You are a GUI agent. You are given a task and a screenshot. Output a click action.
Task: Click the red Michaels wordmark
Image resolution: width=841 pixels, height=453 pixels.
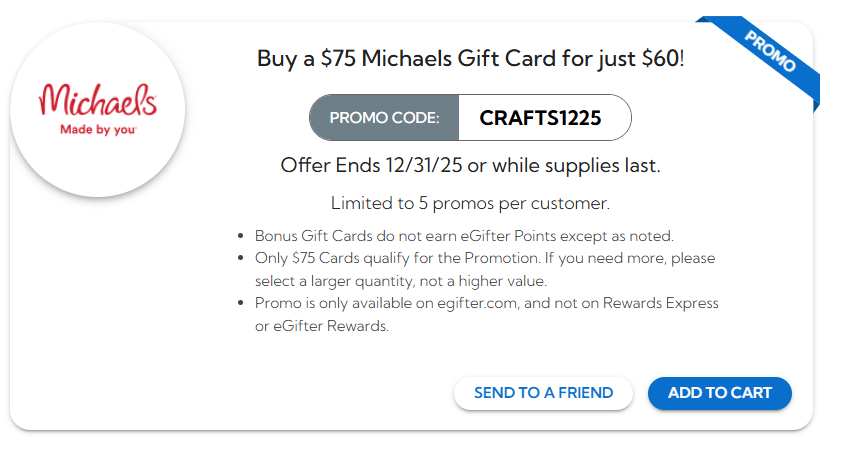click(98, 101)
